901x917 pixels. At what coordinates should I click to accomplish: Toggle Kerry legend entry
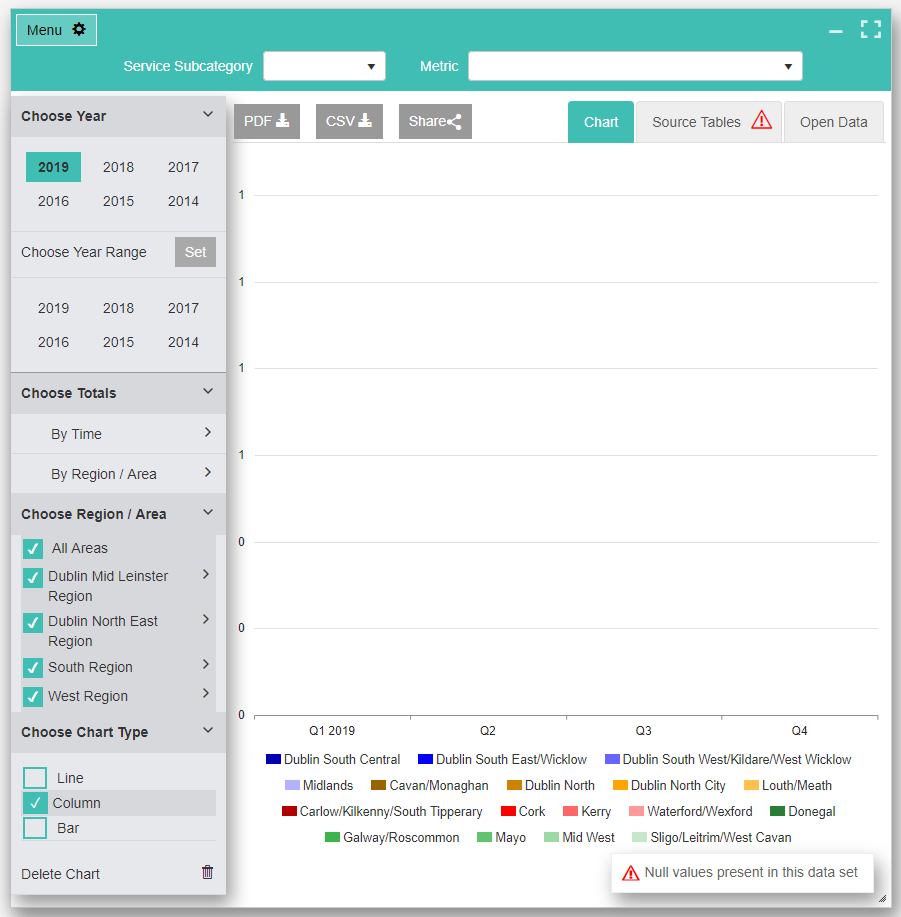[586, 811]
